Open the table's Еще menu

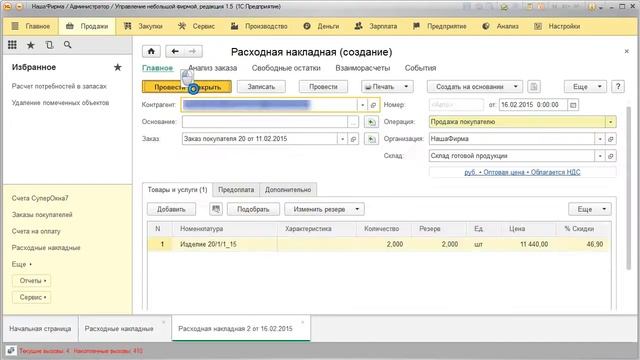click(x=590, y=209)
